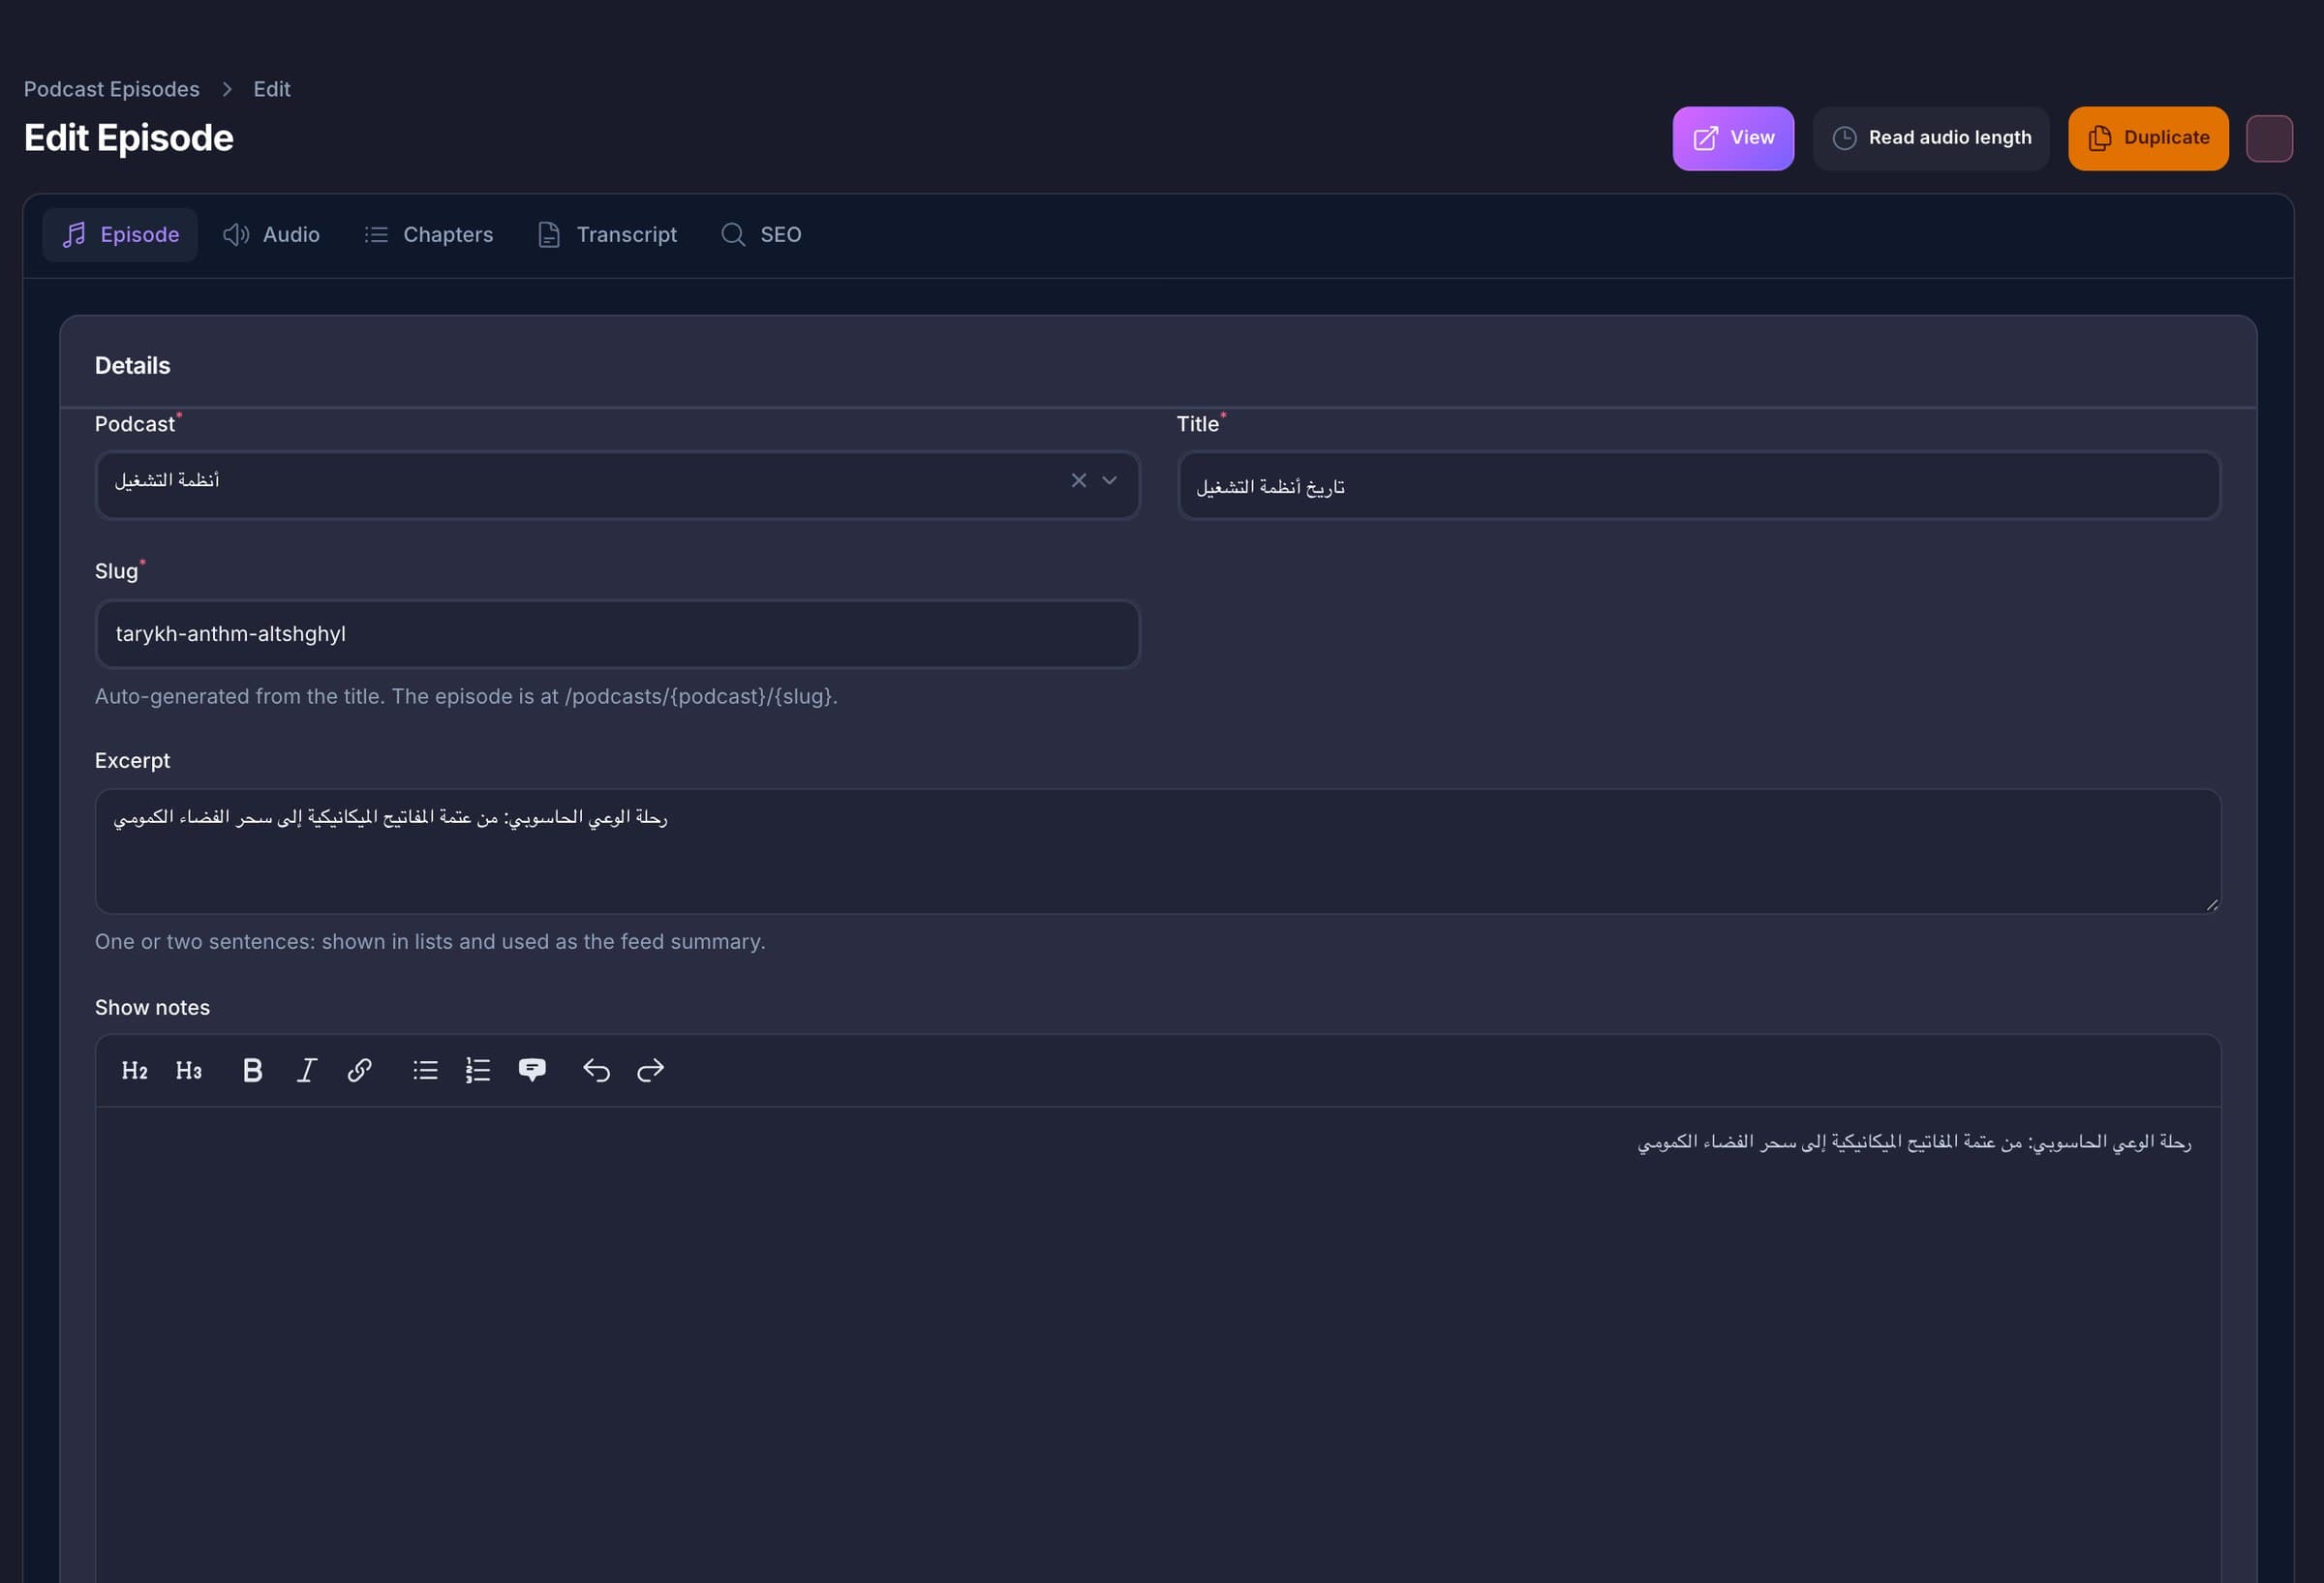2324x1583 pixels.
Task: Switch to the Episode tab
Action: click(120, 235)
